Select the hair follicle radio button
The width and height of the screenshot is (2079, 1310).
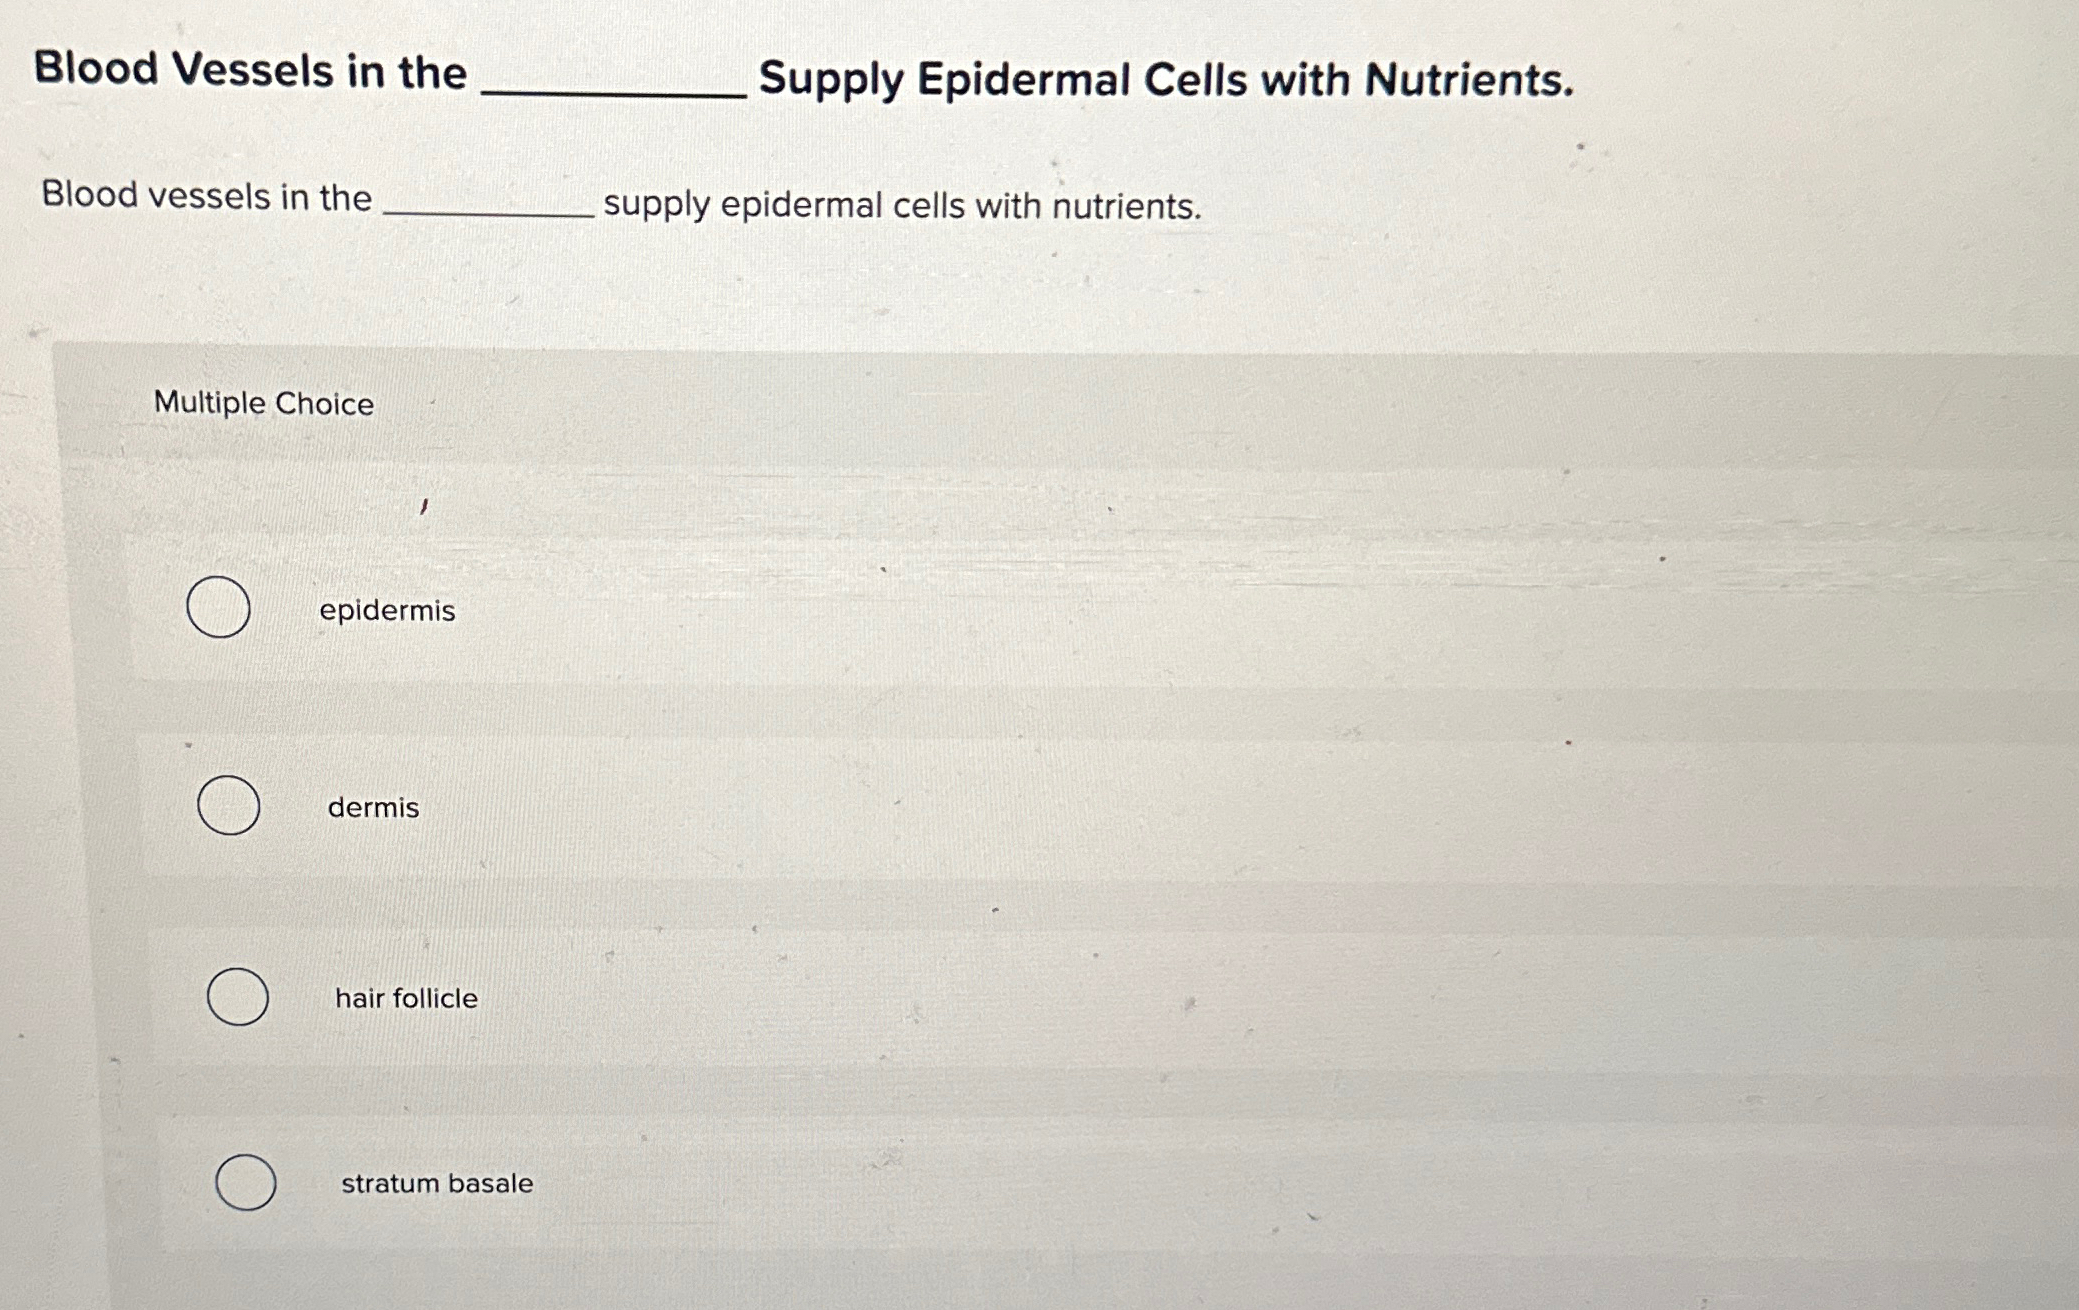237,995
